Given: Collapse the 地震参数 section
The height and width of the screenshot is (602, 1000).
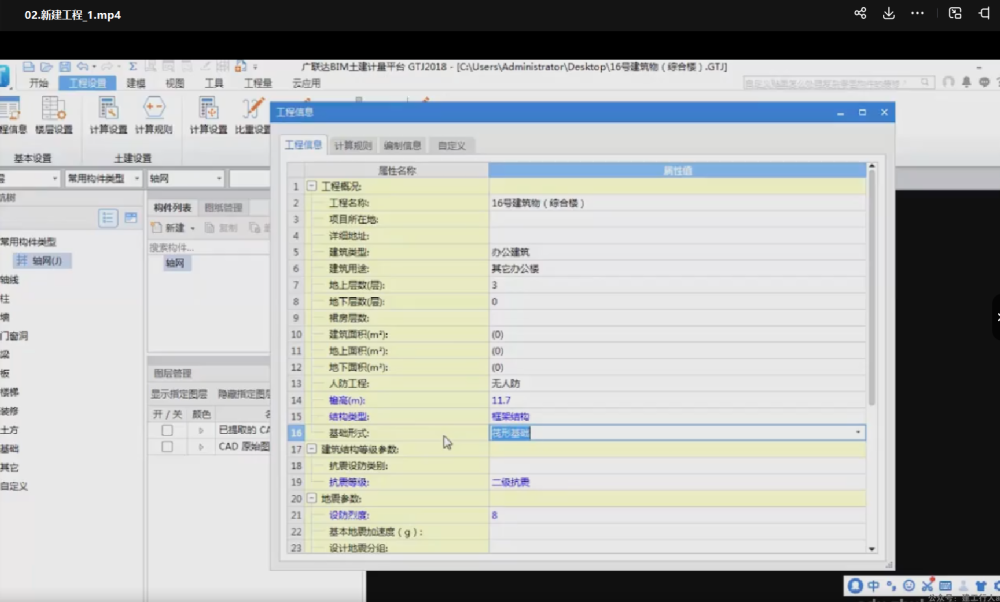Looking at the screenshot, I should click(x=312, y=498).
